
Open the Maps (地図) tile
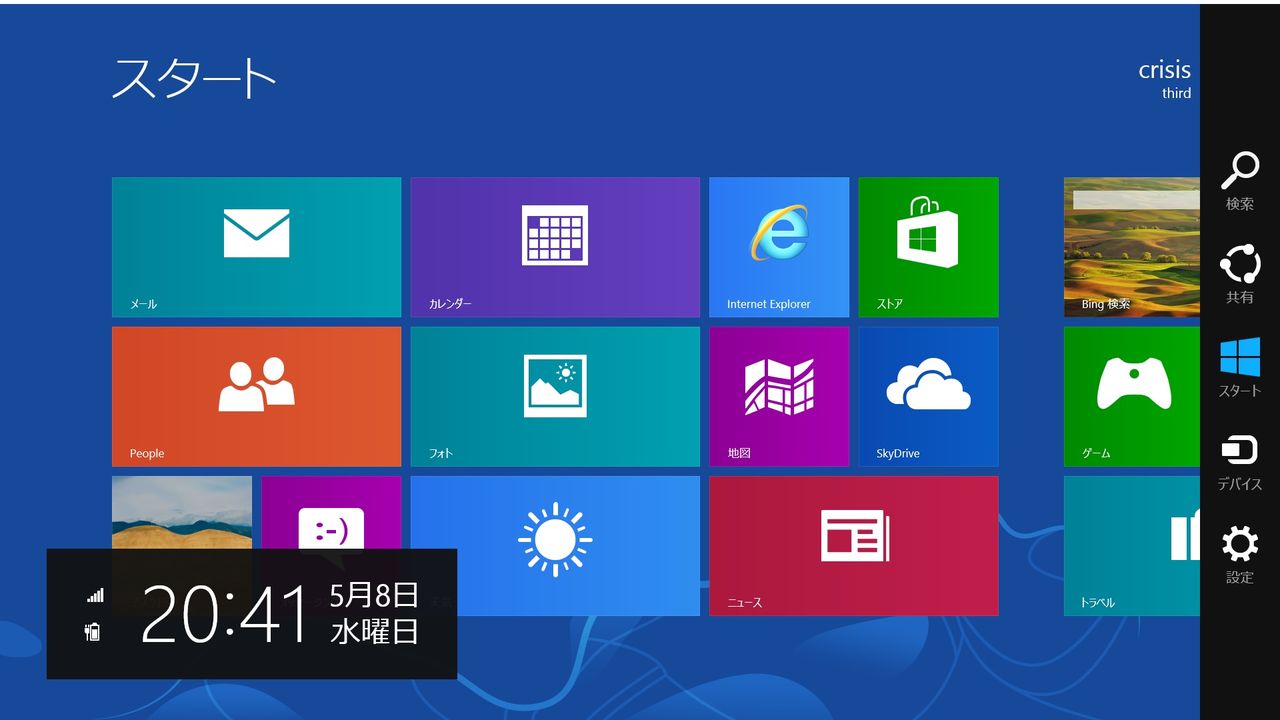tap(779, 396)
